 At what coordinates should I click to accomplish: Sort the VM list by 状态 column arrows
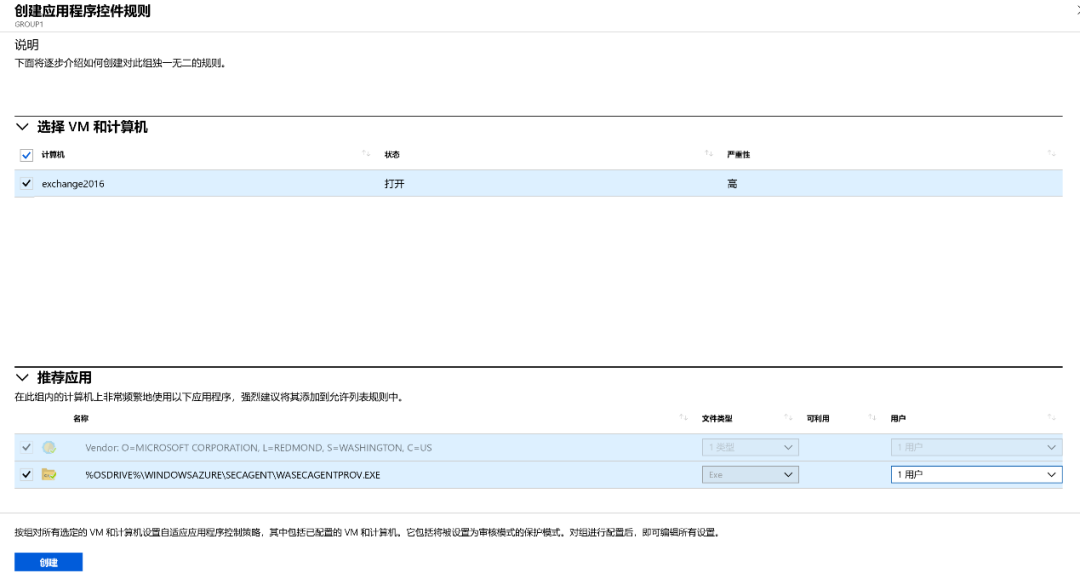coord(708,154)
